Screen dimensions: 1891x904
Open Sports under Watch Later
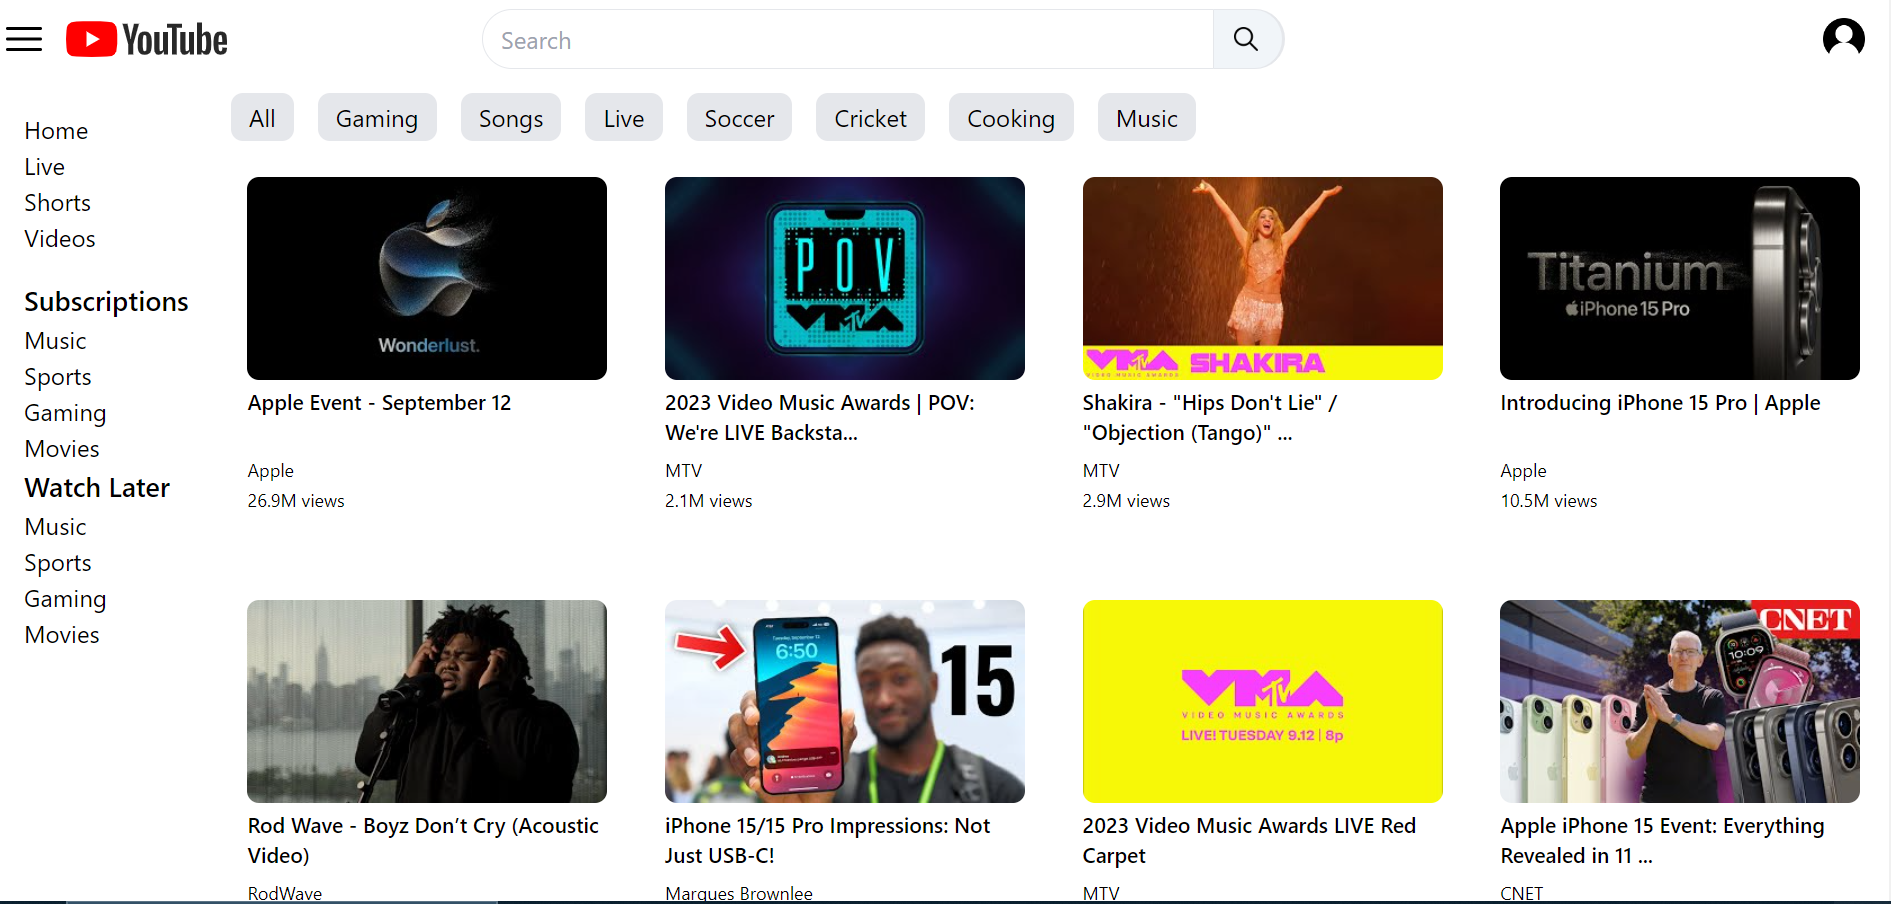(58, 563)
